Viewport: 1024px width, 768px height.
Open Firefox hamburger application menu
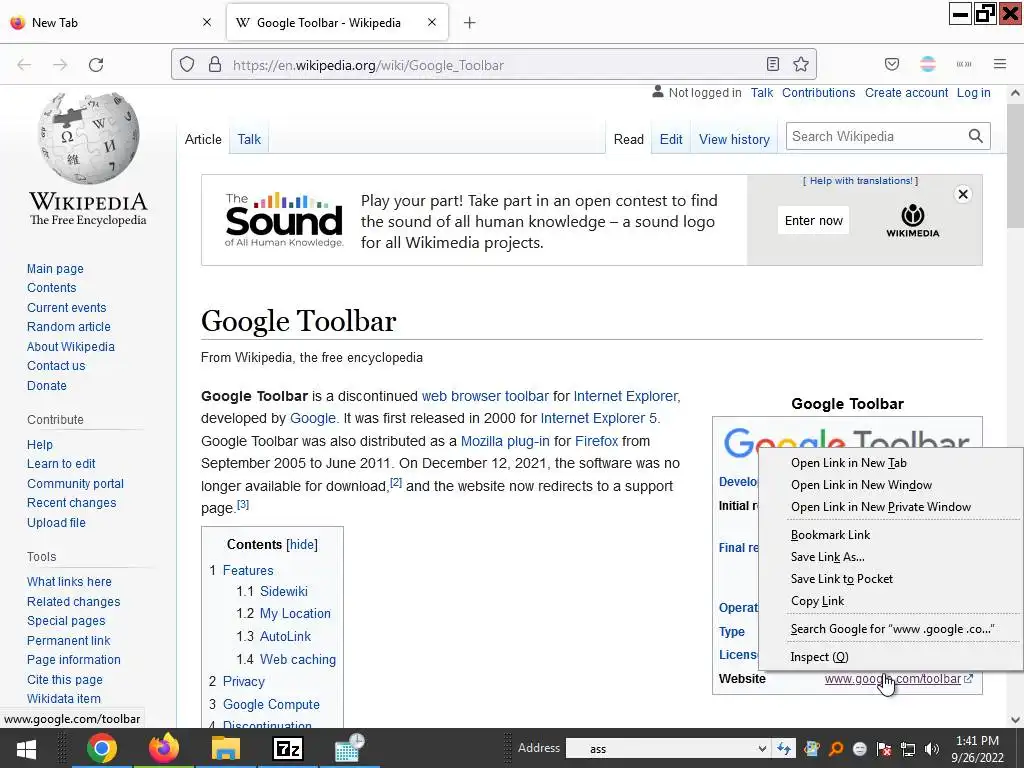pos(1000,64)
